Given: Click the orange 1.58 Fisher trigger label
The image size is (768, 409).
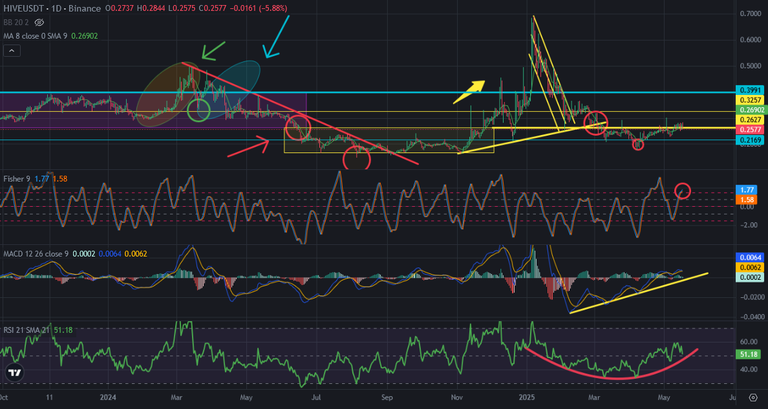Looking at the screenshot, I should pos(746,200).
